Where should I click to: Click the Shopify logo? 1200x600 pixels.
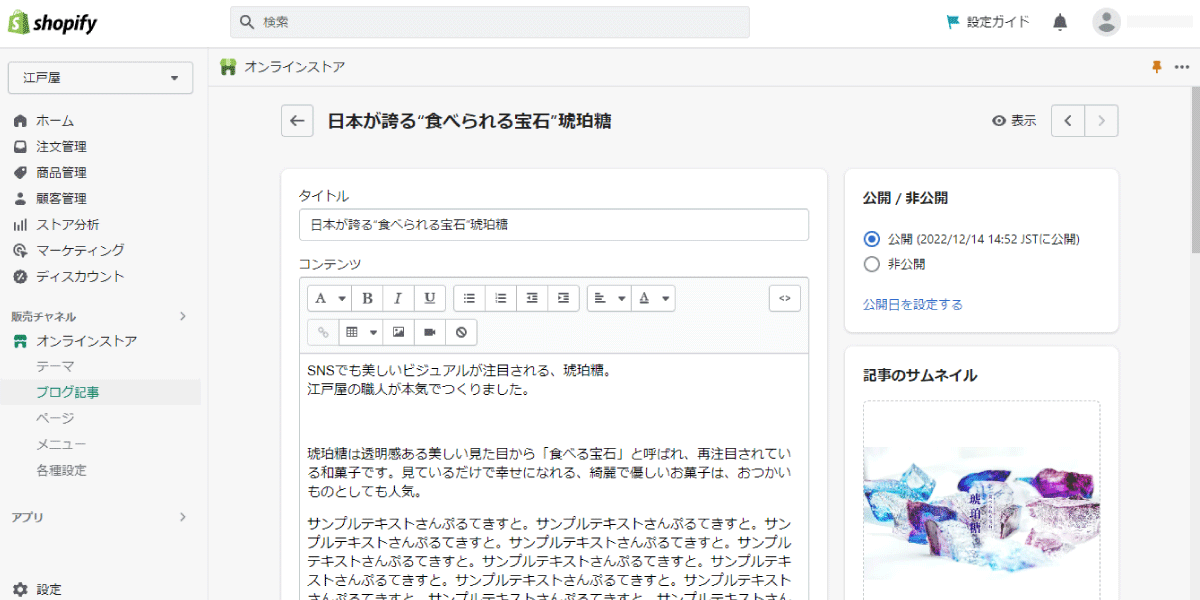click(52, 22)
